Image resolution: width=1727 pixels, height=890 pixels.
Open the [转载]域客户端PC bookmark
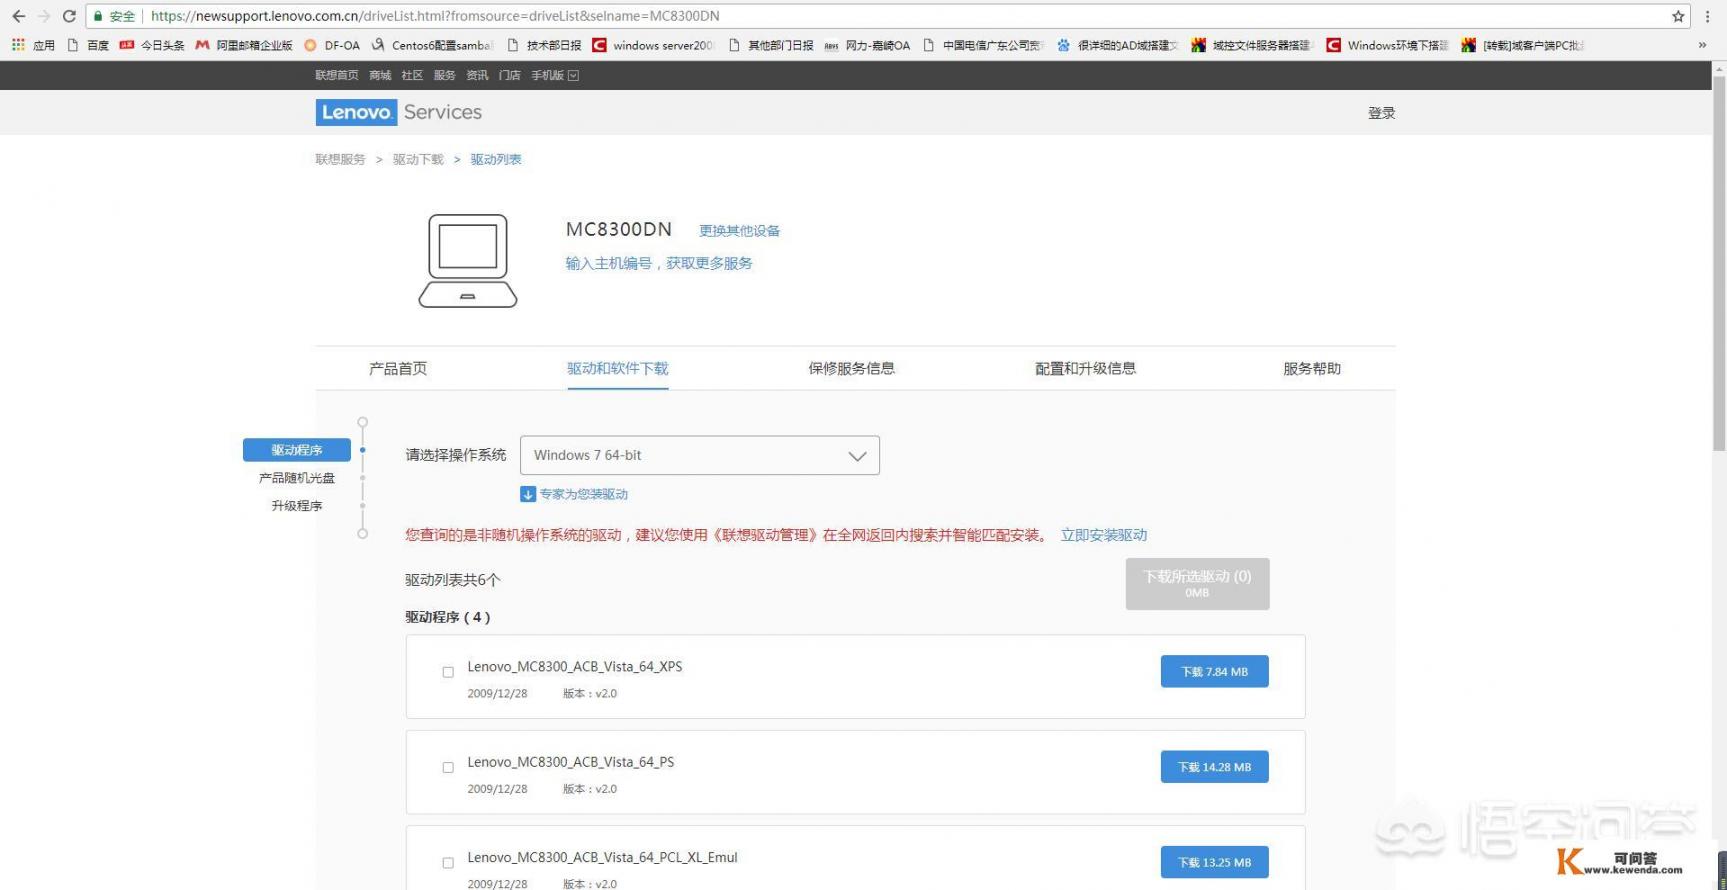[x=1522, y=45]
